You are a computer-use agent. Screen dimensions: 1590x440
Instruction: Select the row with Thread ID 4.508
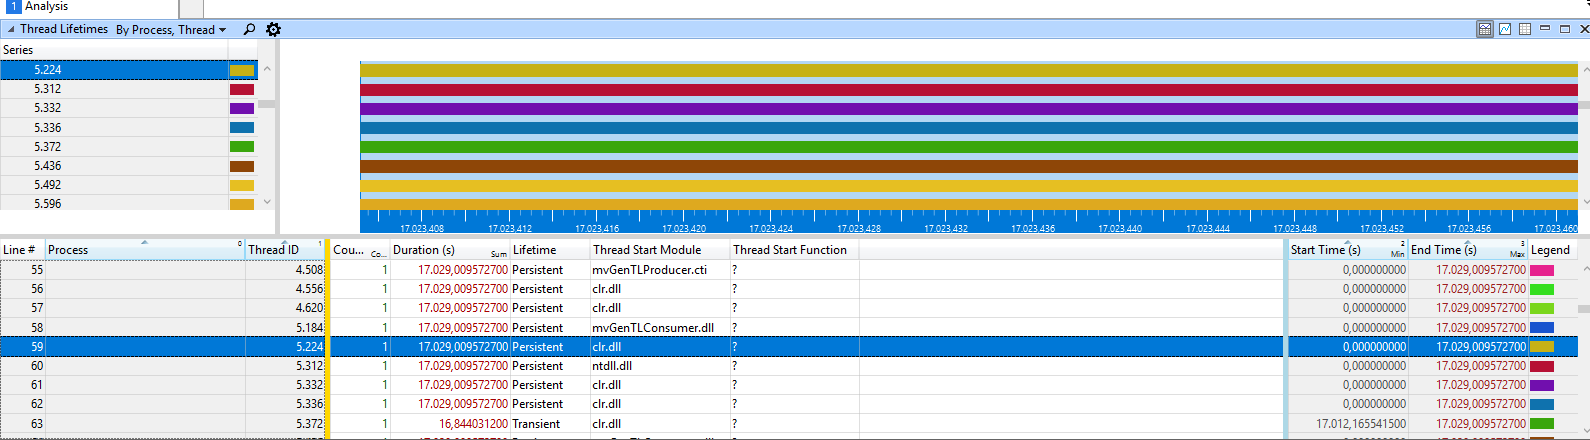click(790, 270)
